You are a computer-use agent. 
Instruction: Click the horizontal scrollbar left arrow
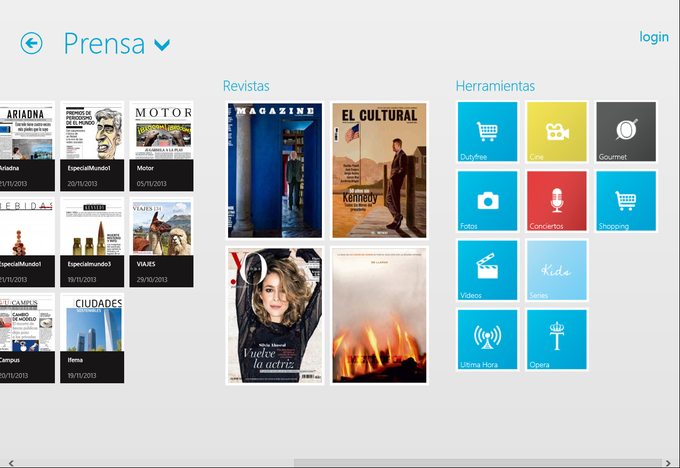tap(11, 463)
